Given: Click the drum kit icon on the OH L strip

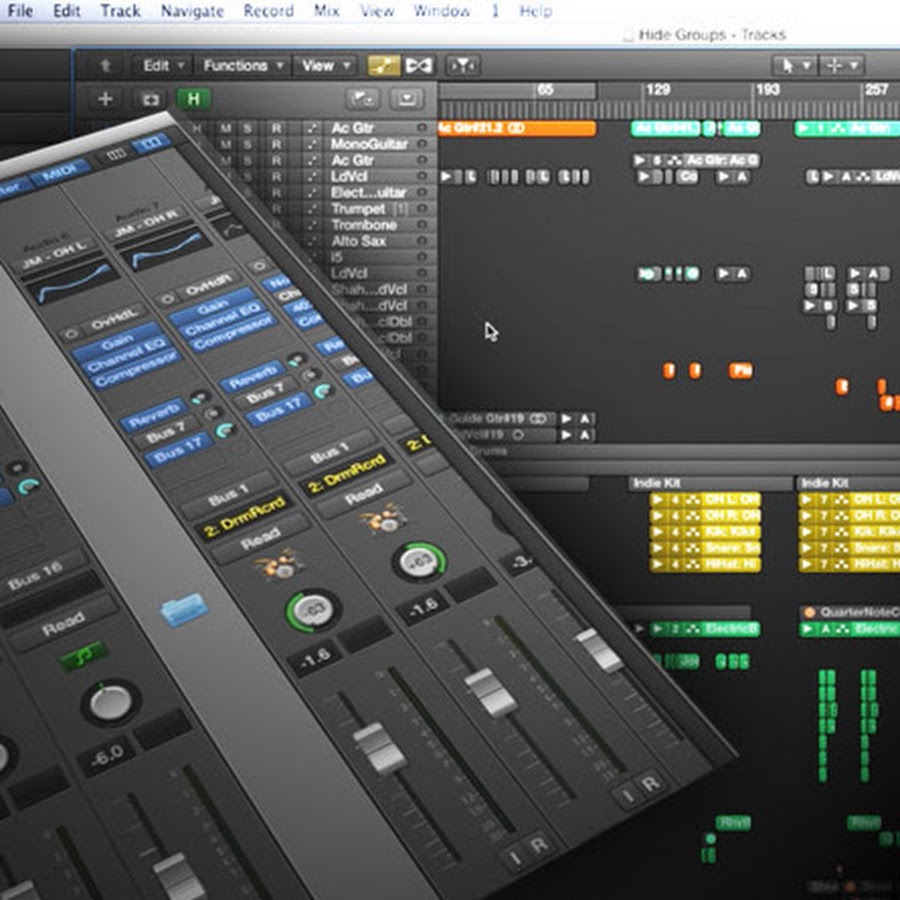Looking at the screenshot, I should tap(281, 564).
